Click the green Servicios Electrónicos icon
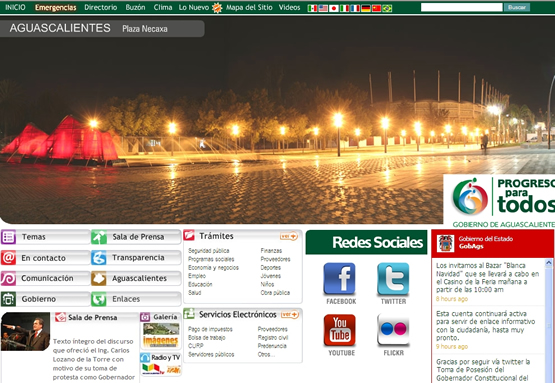Image resolution: width=555 pixels, height=383 pixels. tap(189, 313)
